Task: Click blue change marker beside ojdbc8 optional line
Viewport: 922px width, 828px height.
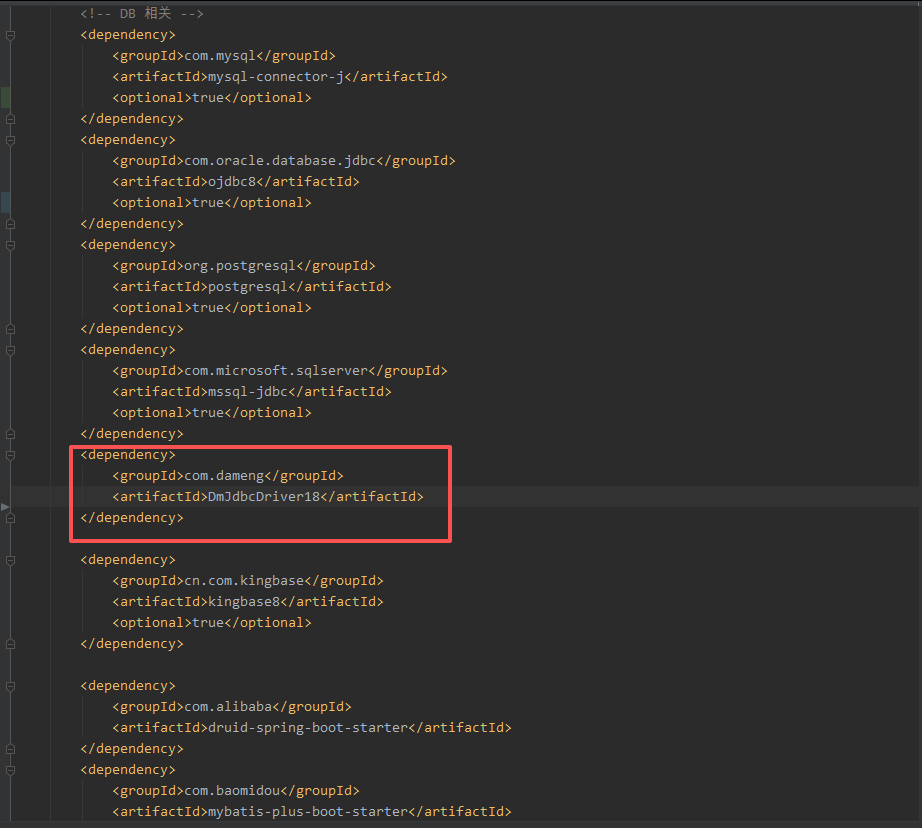Action: click(x=6, y=203)
